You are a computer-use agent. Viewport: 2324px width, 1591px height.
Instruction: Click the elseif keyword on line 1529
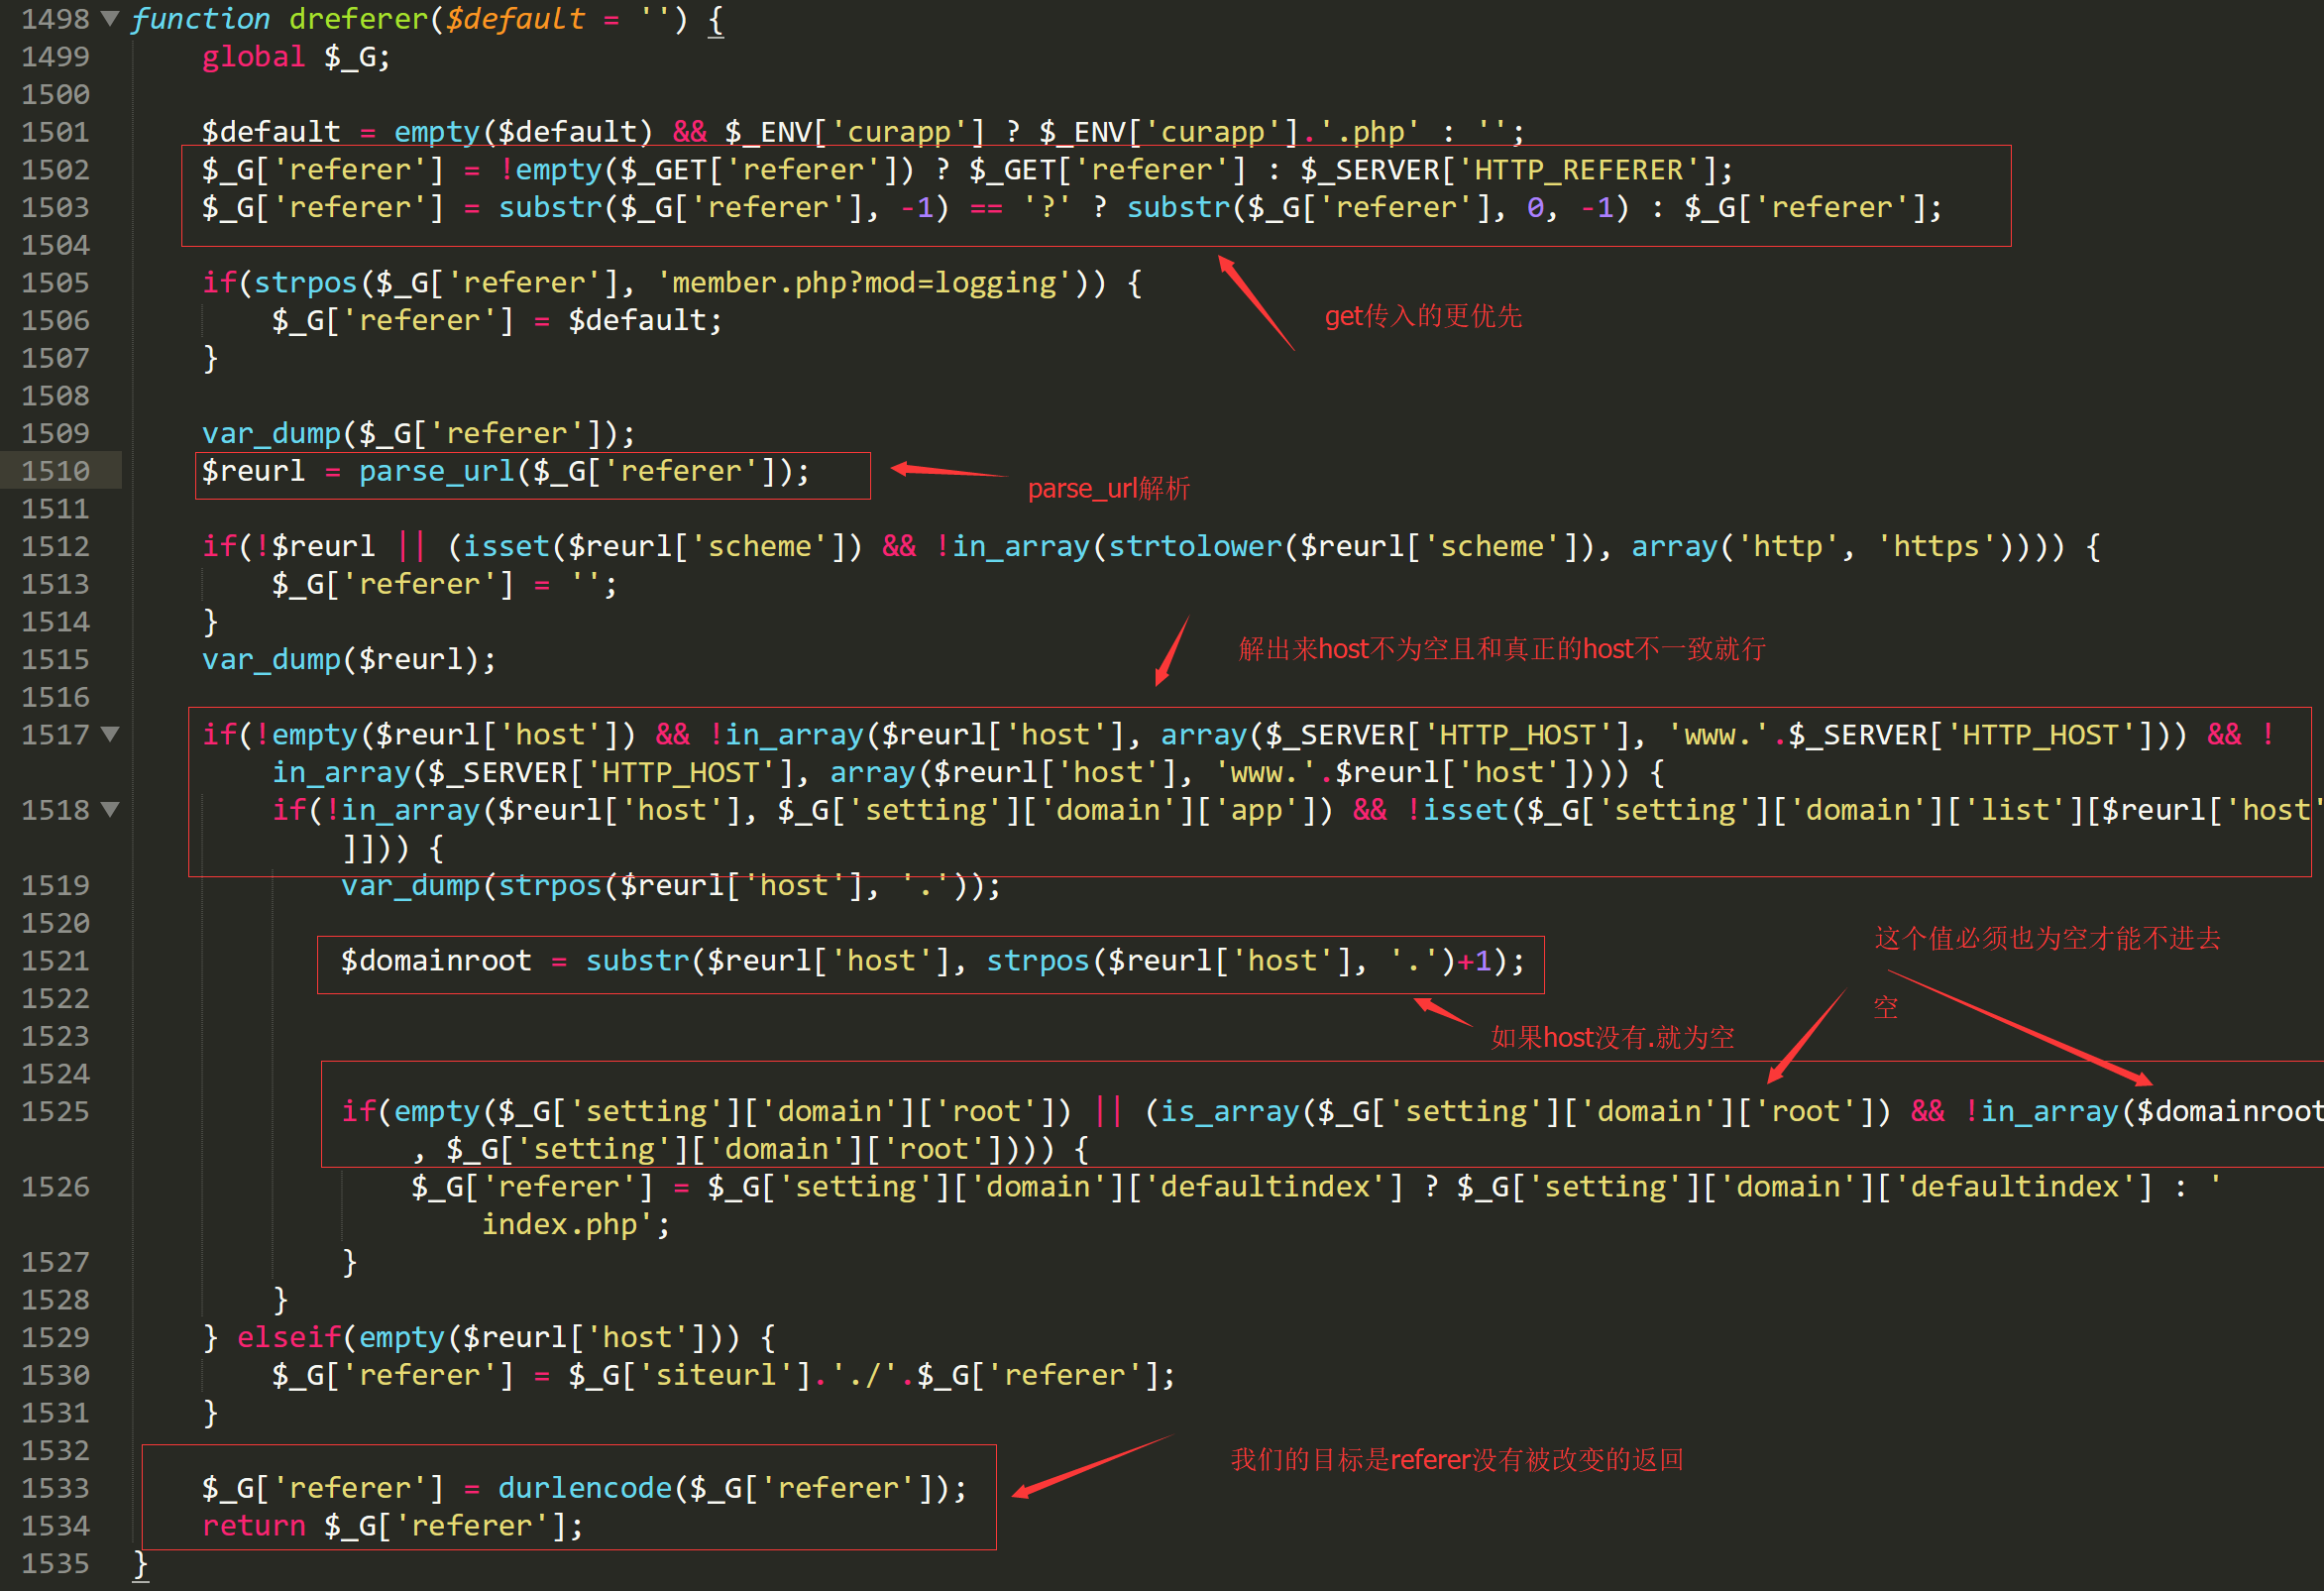click(x=289, y=1337)
